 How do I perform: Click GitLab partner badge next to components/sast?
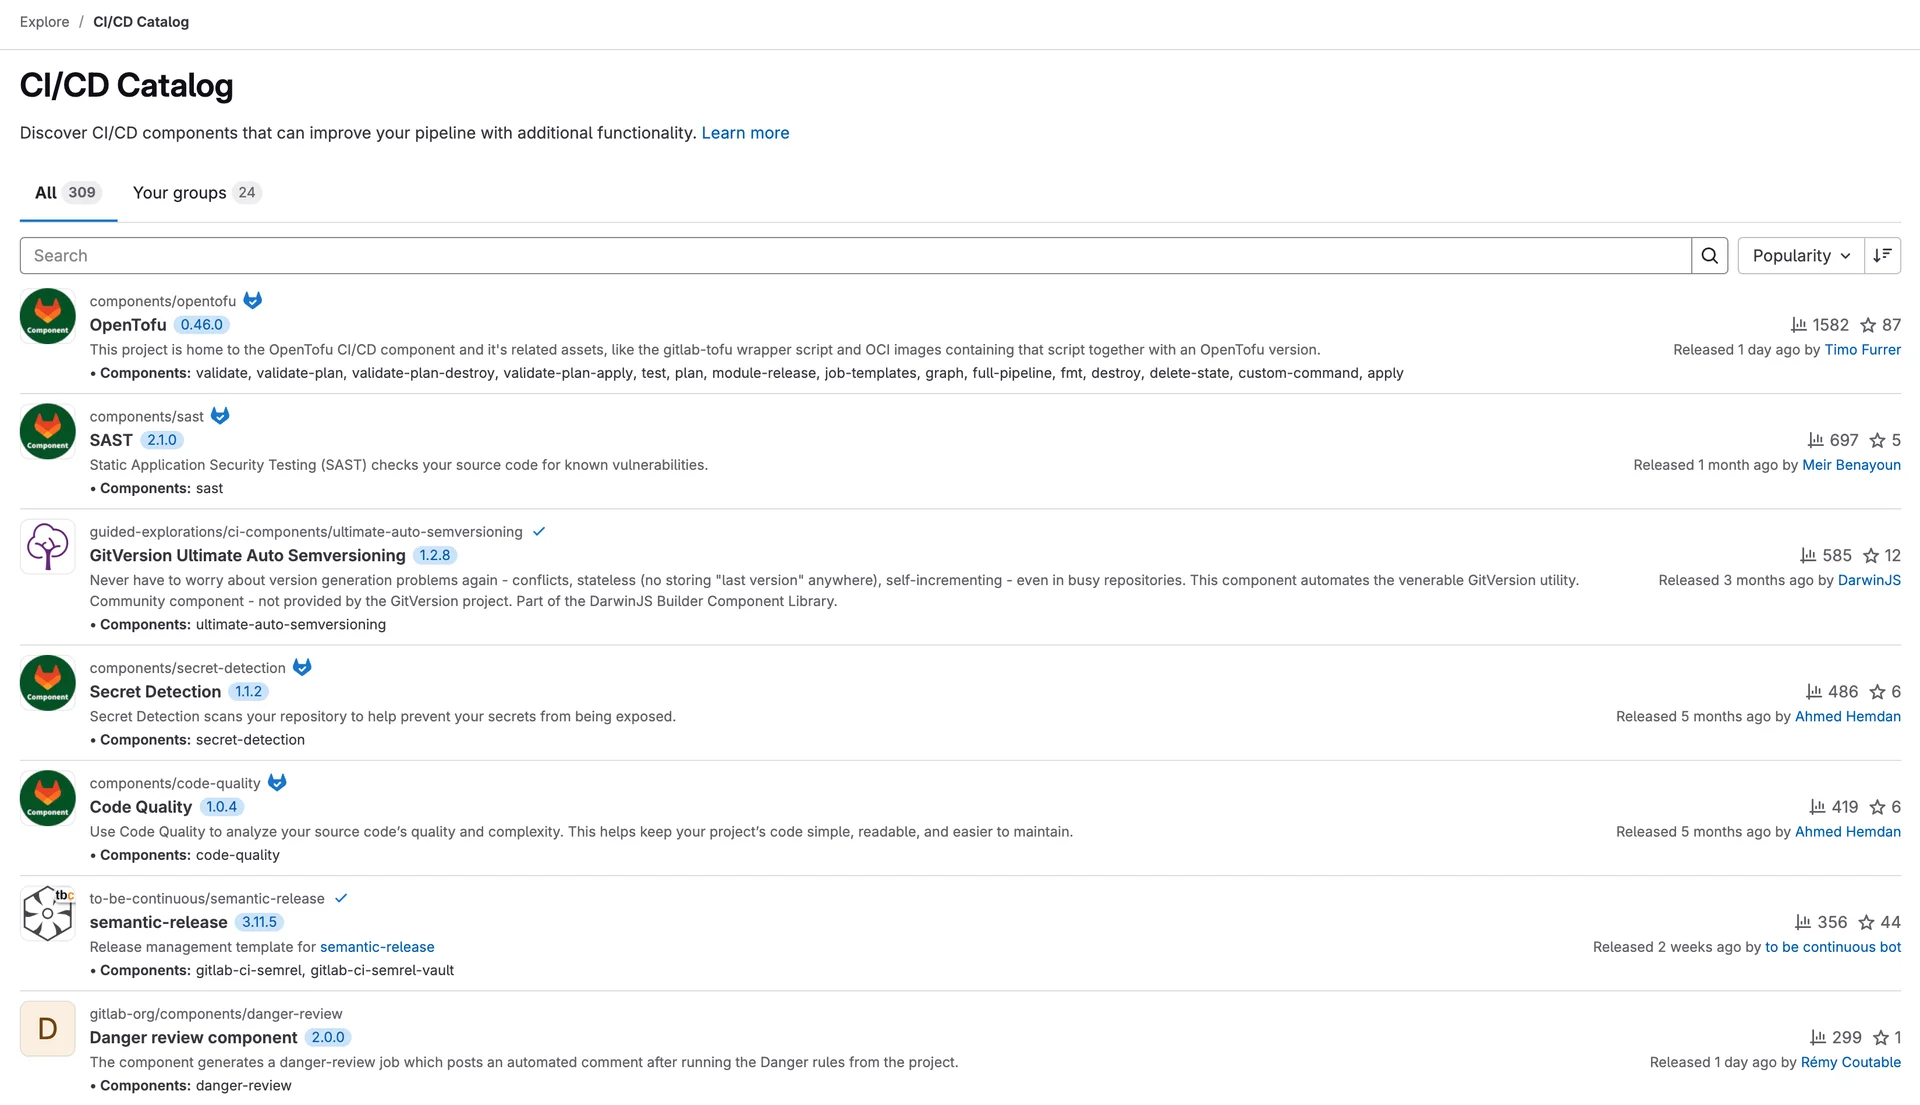point(220,416)
